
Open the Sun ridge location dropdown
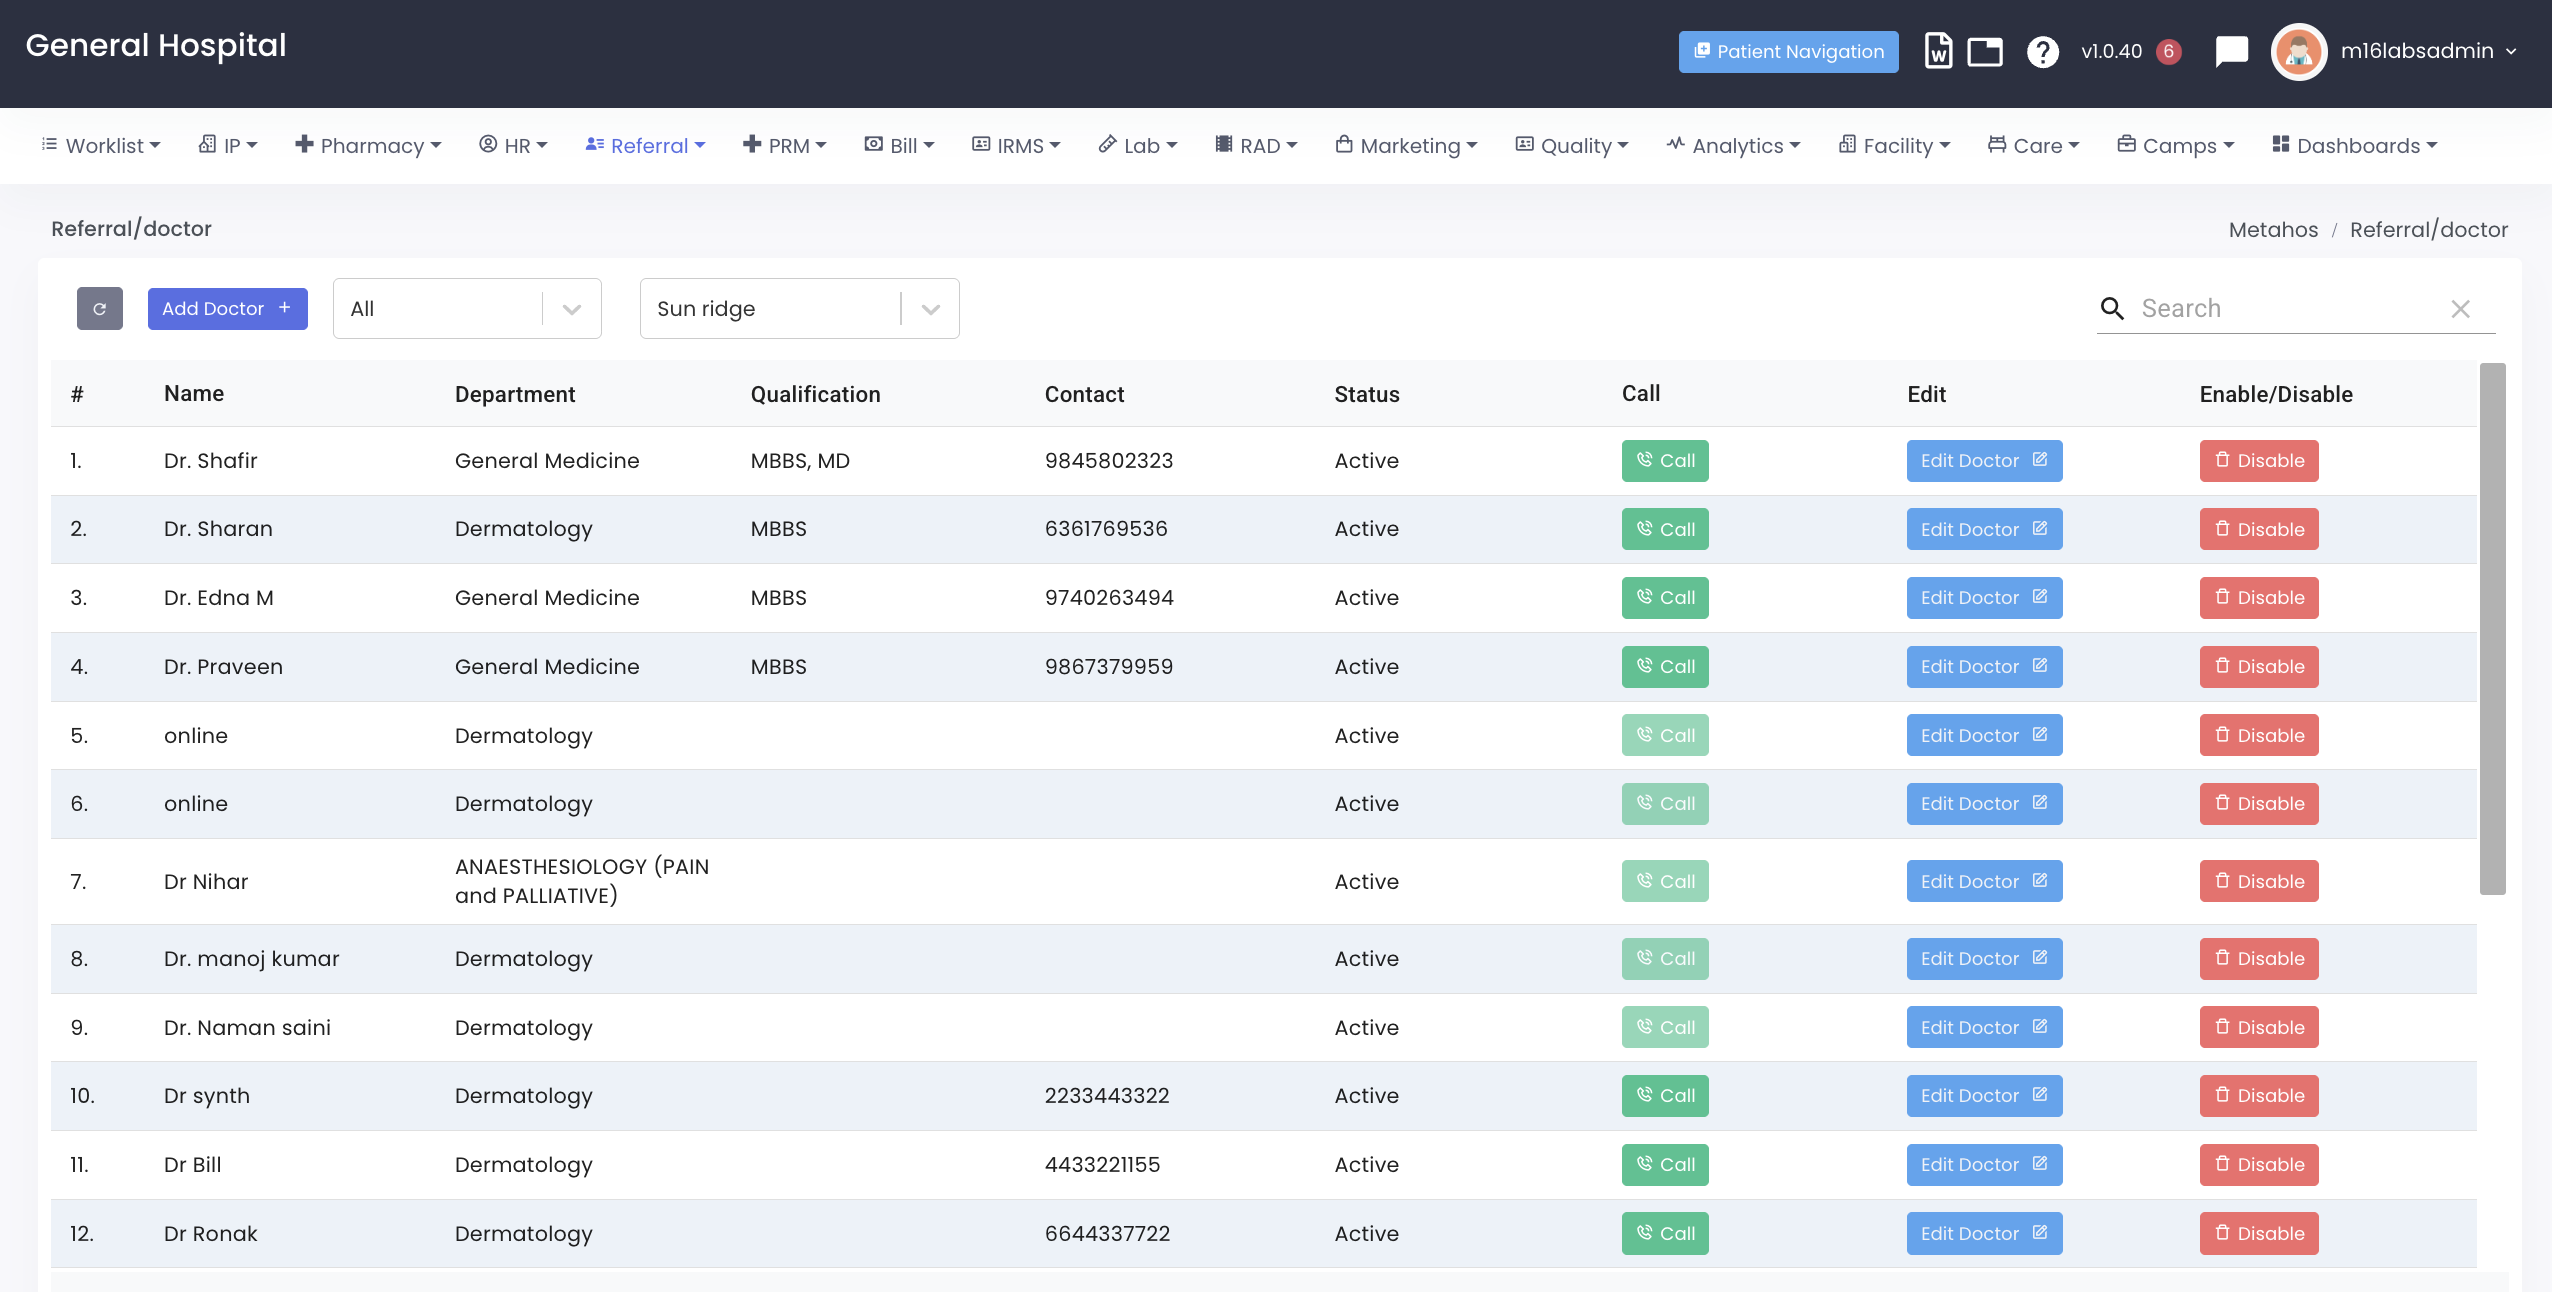930,309
